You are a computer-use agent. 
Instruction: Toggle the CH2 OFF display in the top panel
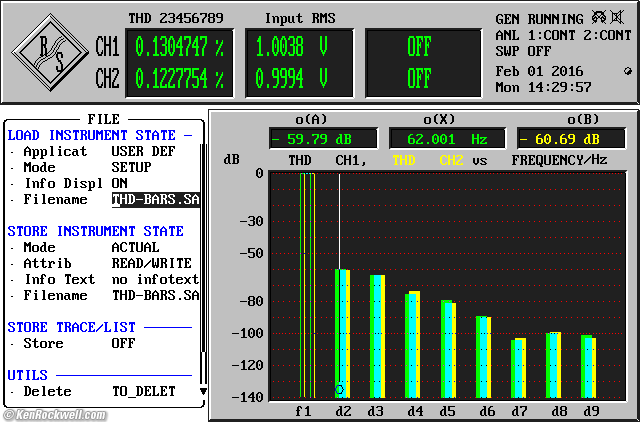[x=418, y=78]
